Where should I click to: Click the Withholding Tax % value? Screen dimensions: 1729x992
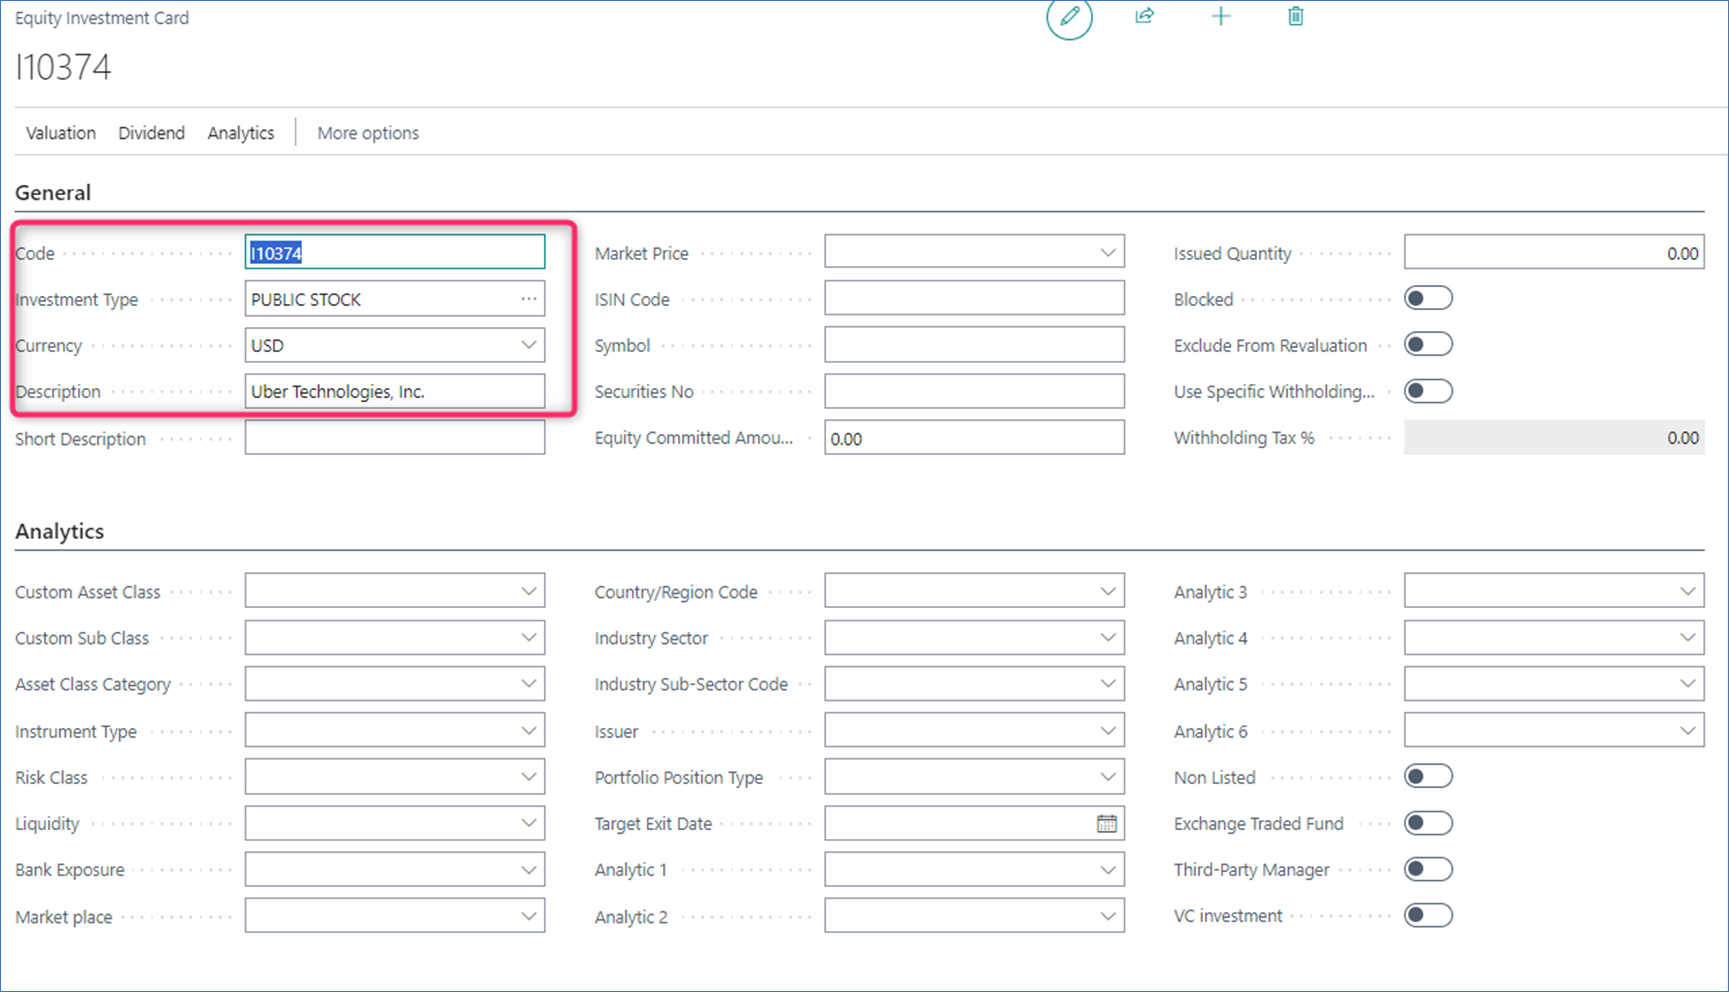coord(1554,438)
